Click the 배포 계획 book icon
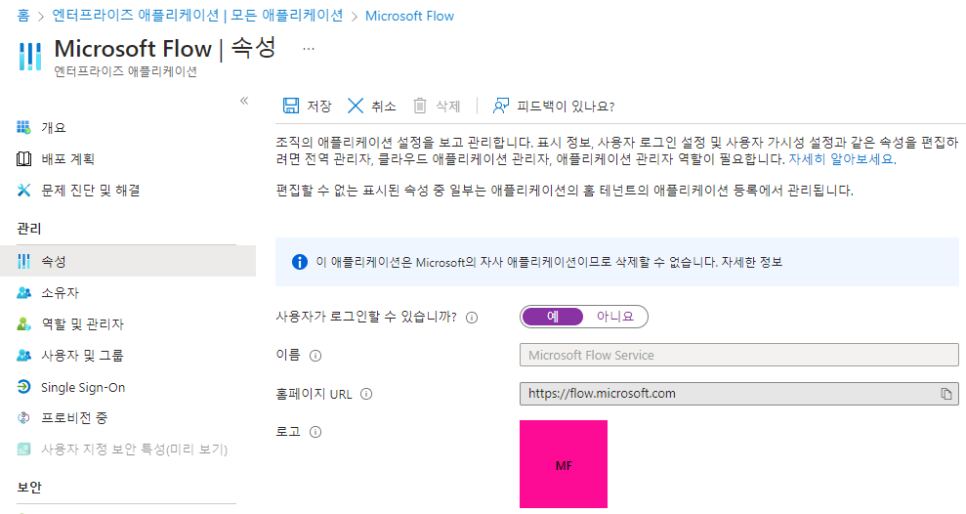The width and height of the screenshot is (966, 514). point(23,159)
